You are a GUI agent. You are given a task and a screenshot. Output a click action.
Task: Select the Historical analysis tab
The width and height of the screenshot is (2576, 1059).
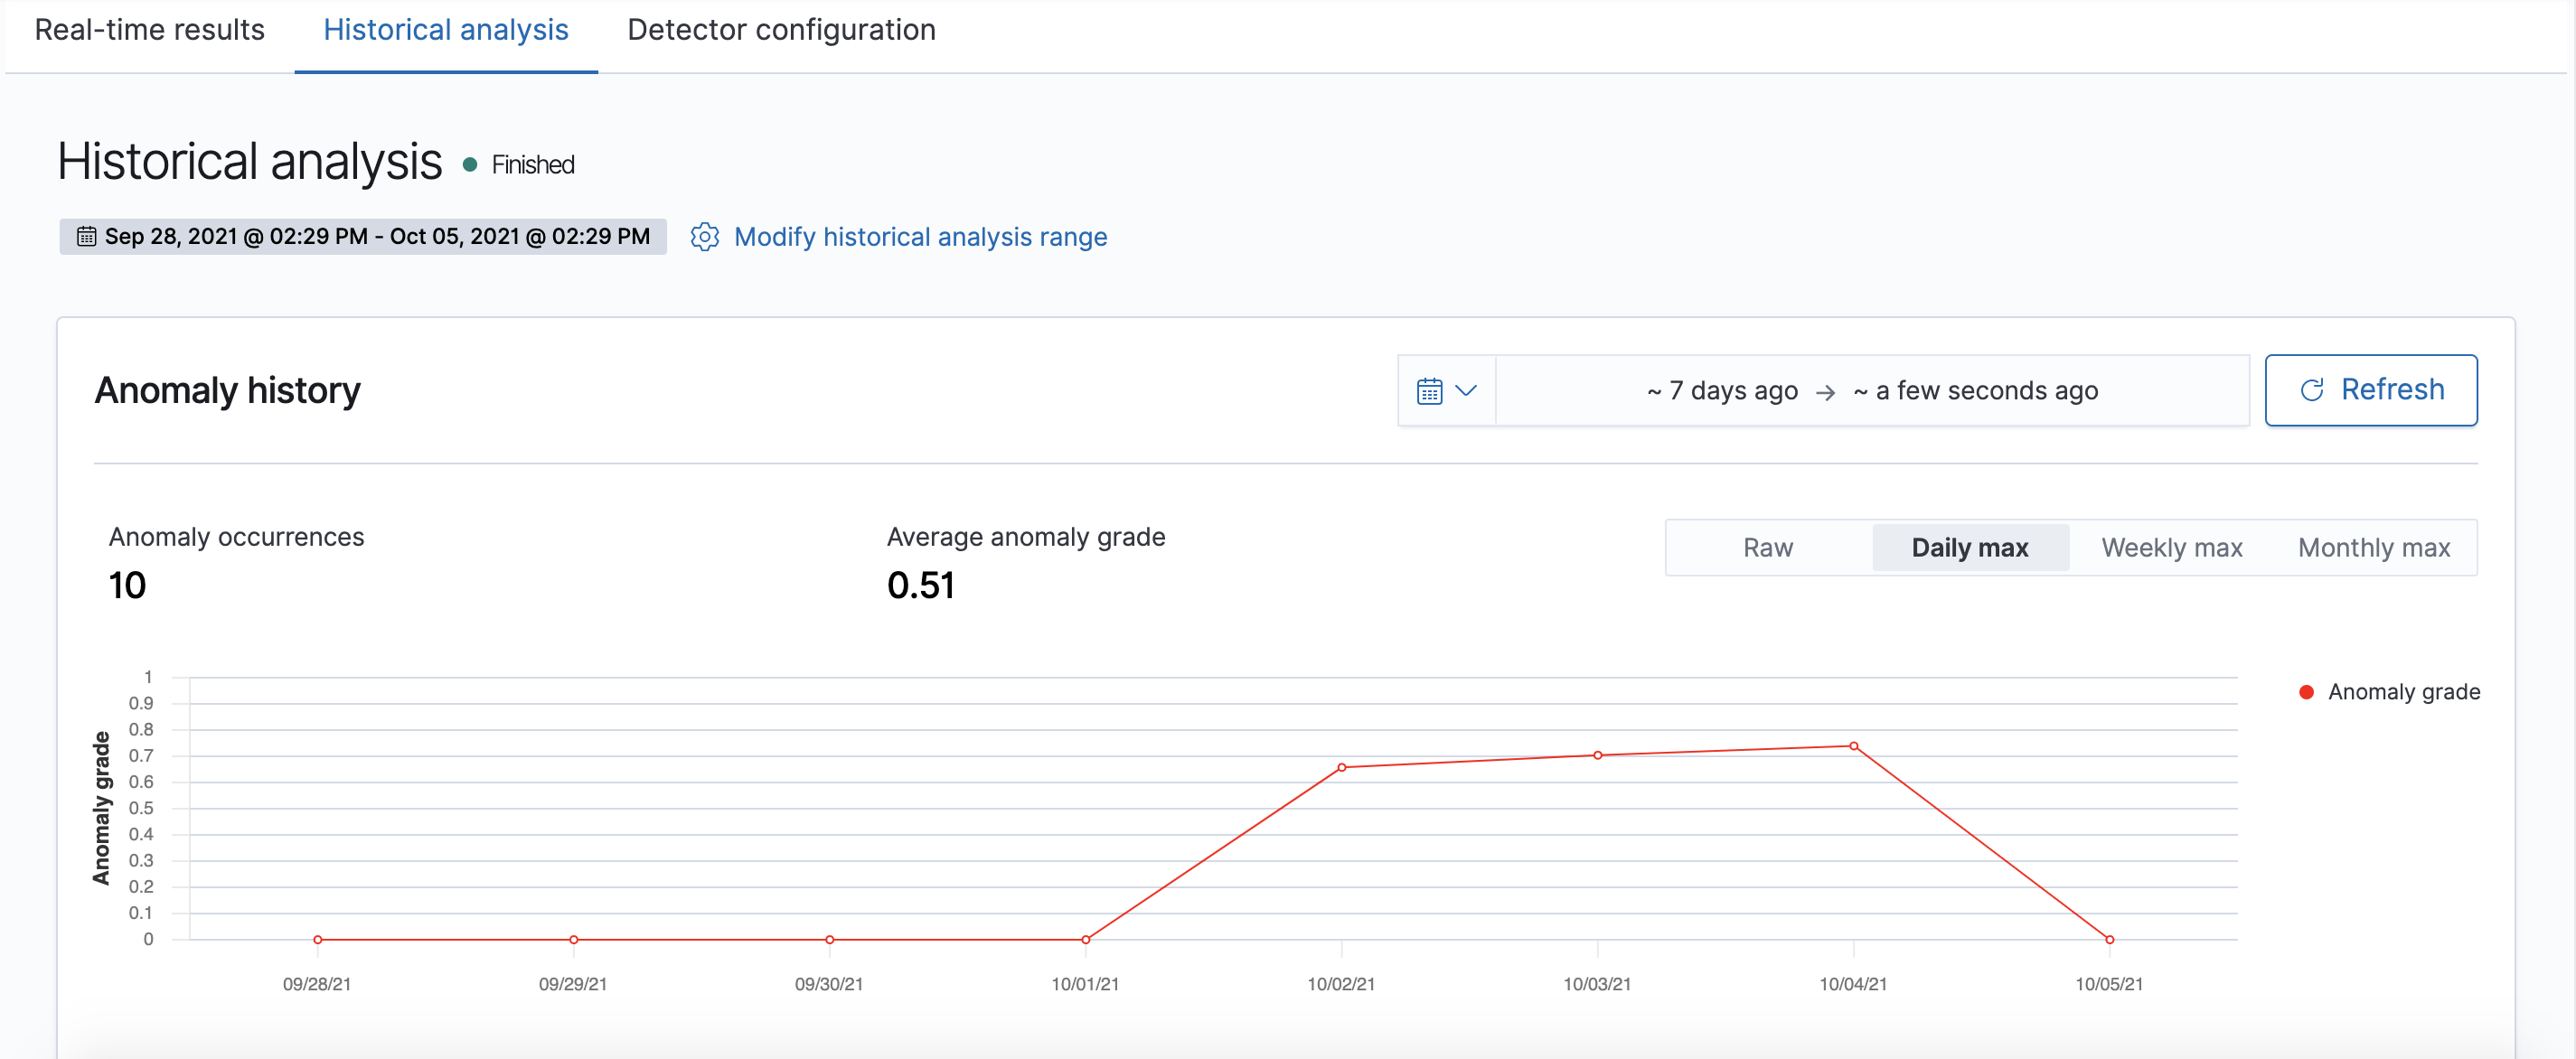click(446, 30)
